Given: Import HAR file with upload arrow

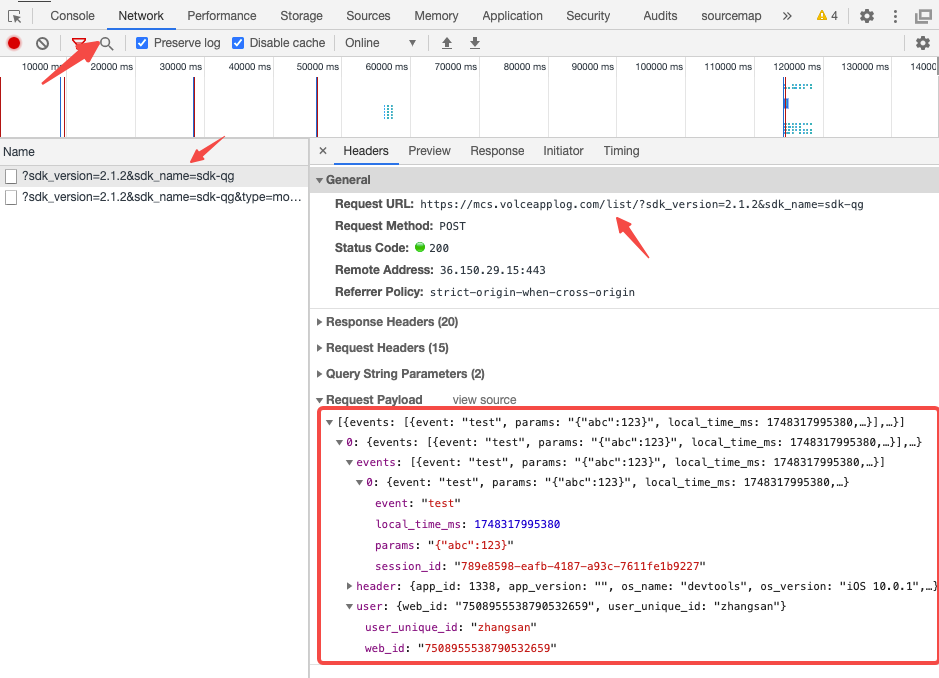Looking at the screenshot, I should pyautogui.click(x=447, y=43).
